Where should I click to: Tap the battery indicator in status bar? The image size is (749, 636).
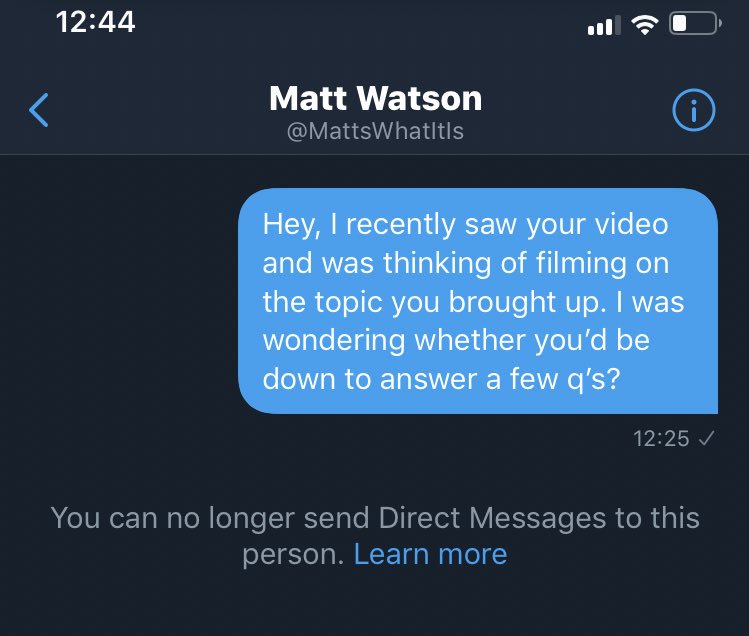(696, 23)
